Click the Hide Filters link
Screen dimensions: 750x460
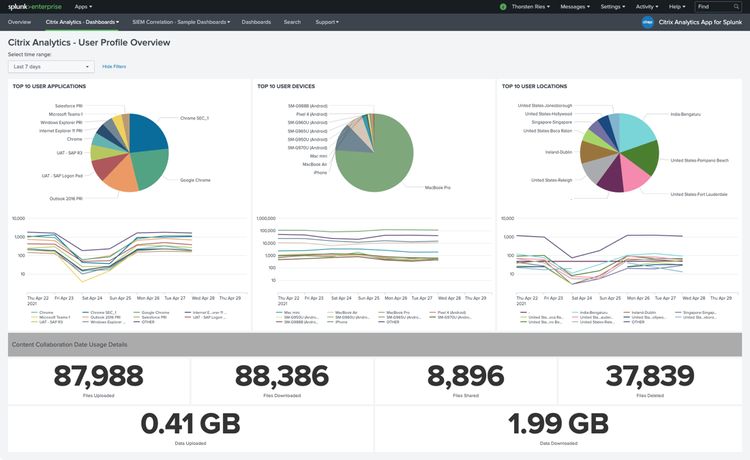point(114,66)
